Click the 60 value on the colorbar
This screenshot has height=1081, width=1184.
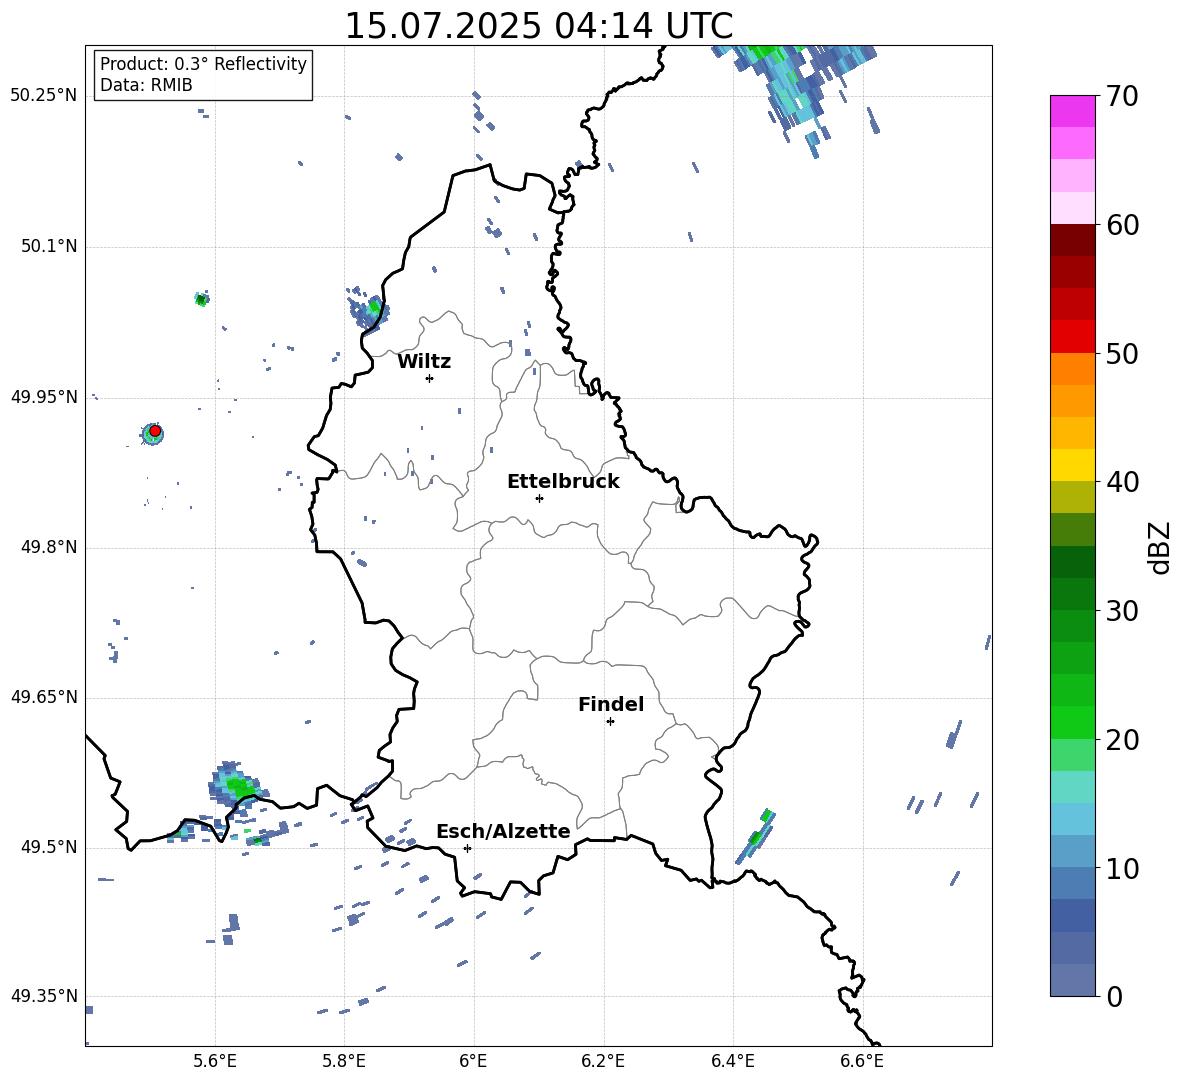1122,225
